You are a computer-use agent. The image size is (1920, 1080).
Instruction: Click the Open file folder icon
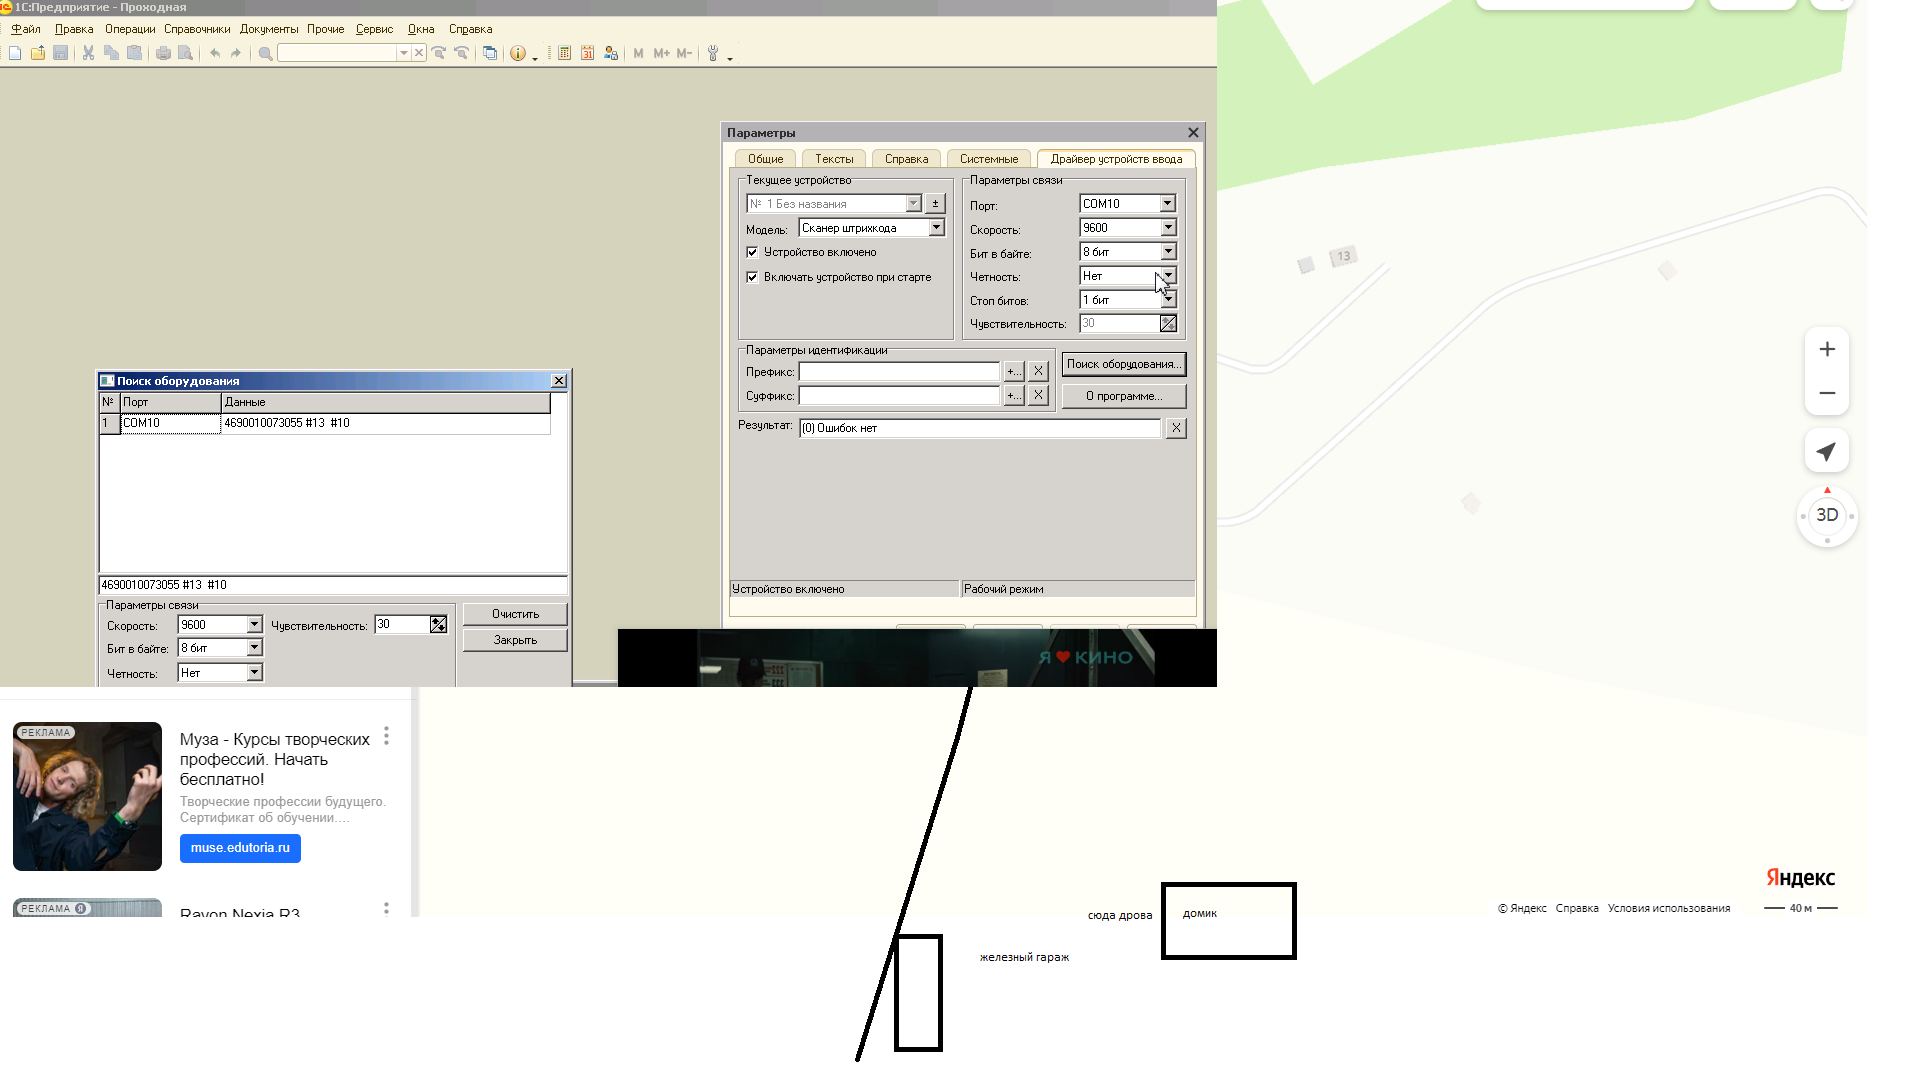point(38,53)
